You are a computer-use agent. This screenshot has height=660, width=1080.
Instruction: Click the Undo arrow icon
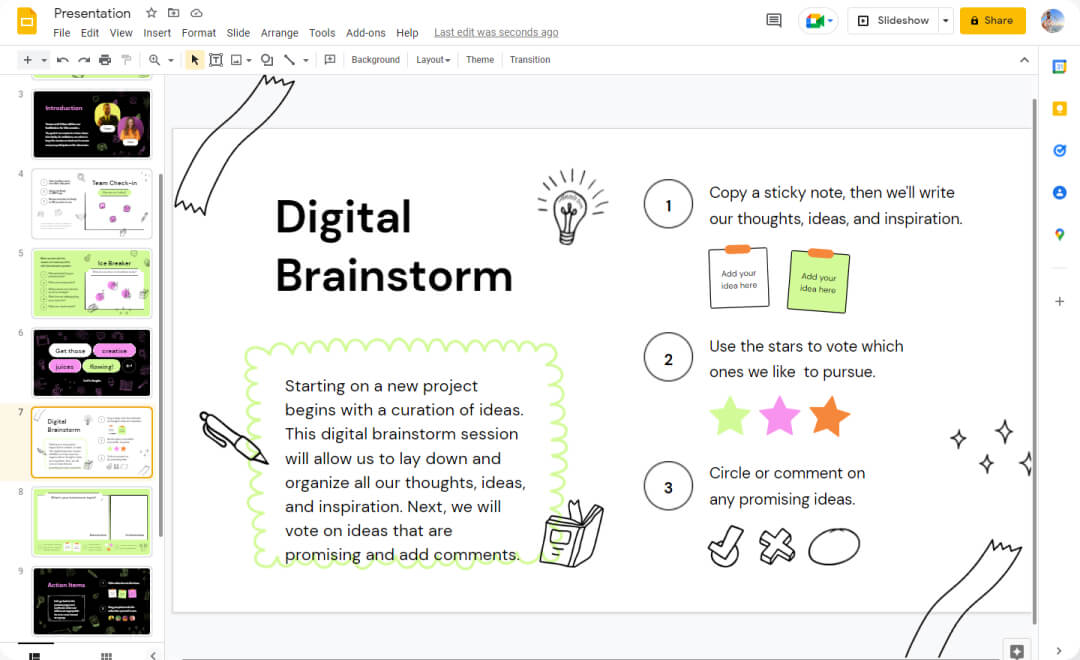[62, 60]
